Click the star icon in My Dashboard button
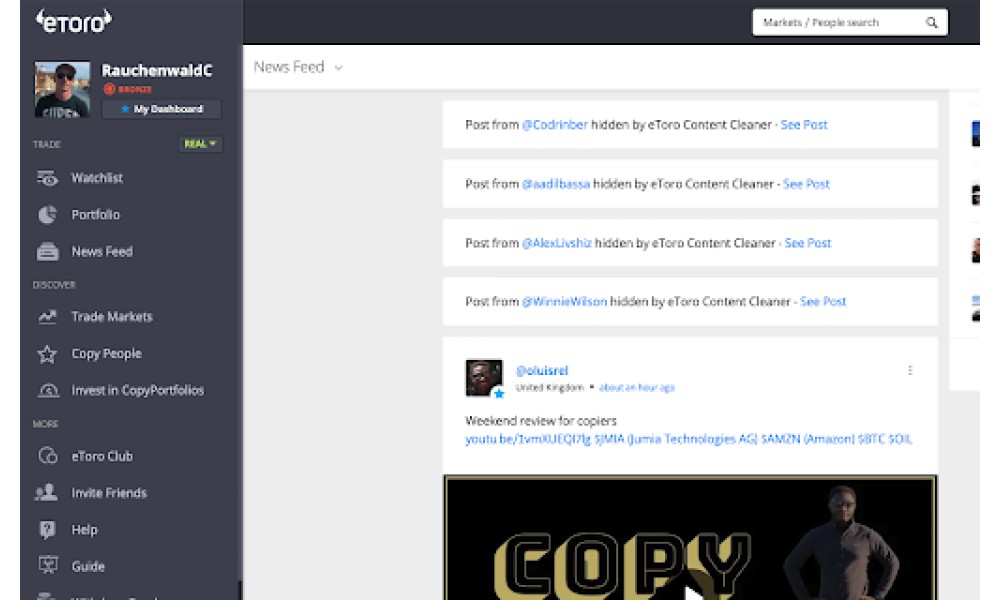Screen dimensions: 1000x600 [125, 109]
